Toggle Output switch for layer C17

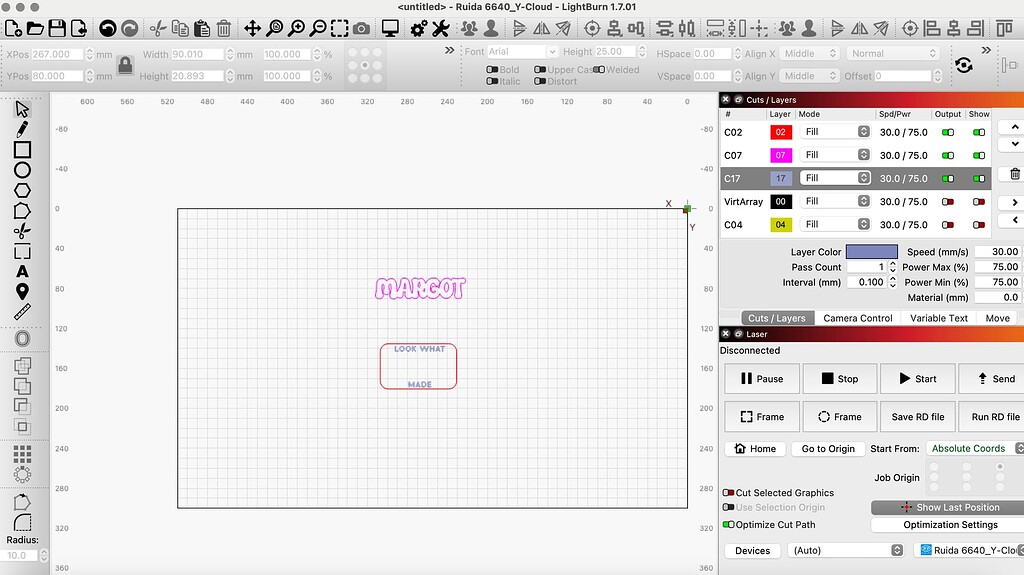(x=948, y=178)
